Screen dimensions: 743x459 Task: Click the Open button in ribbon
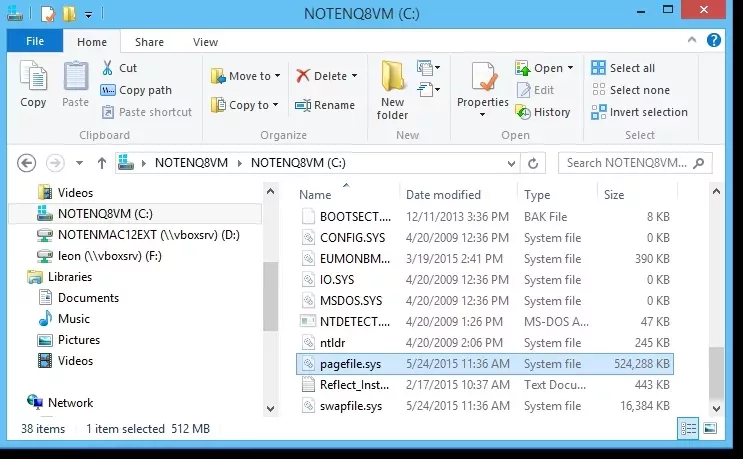click(x=544, y=68)
